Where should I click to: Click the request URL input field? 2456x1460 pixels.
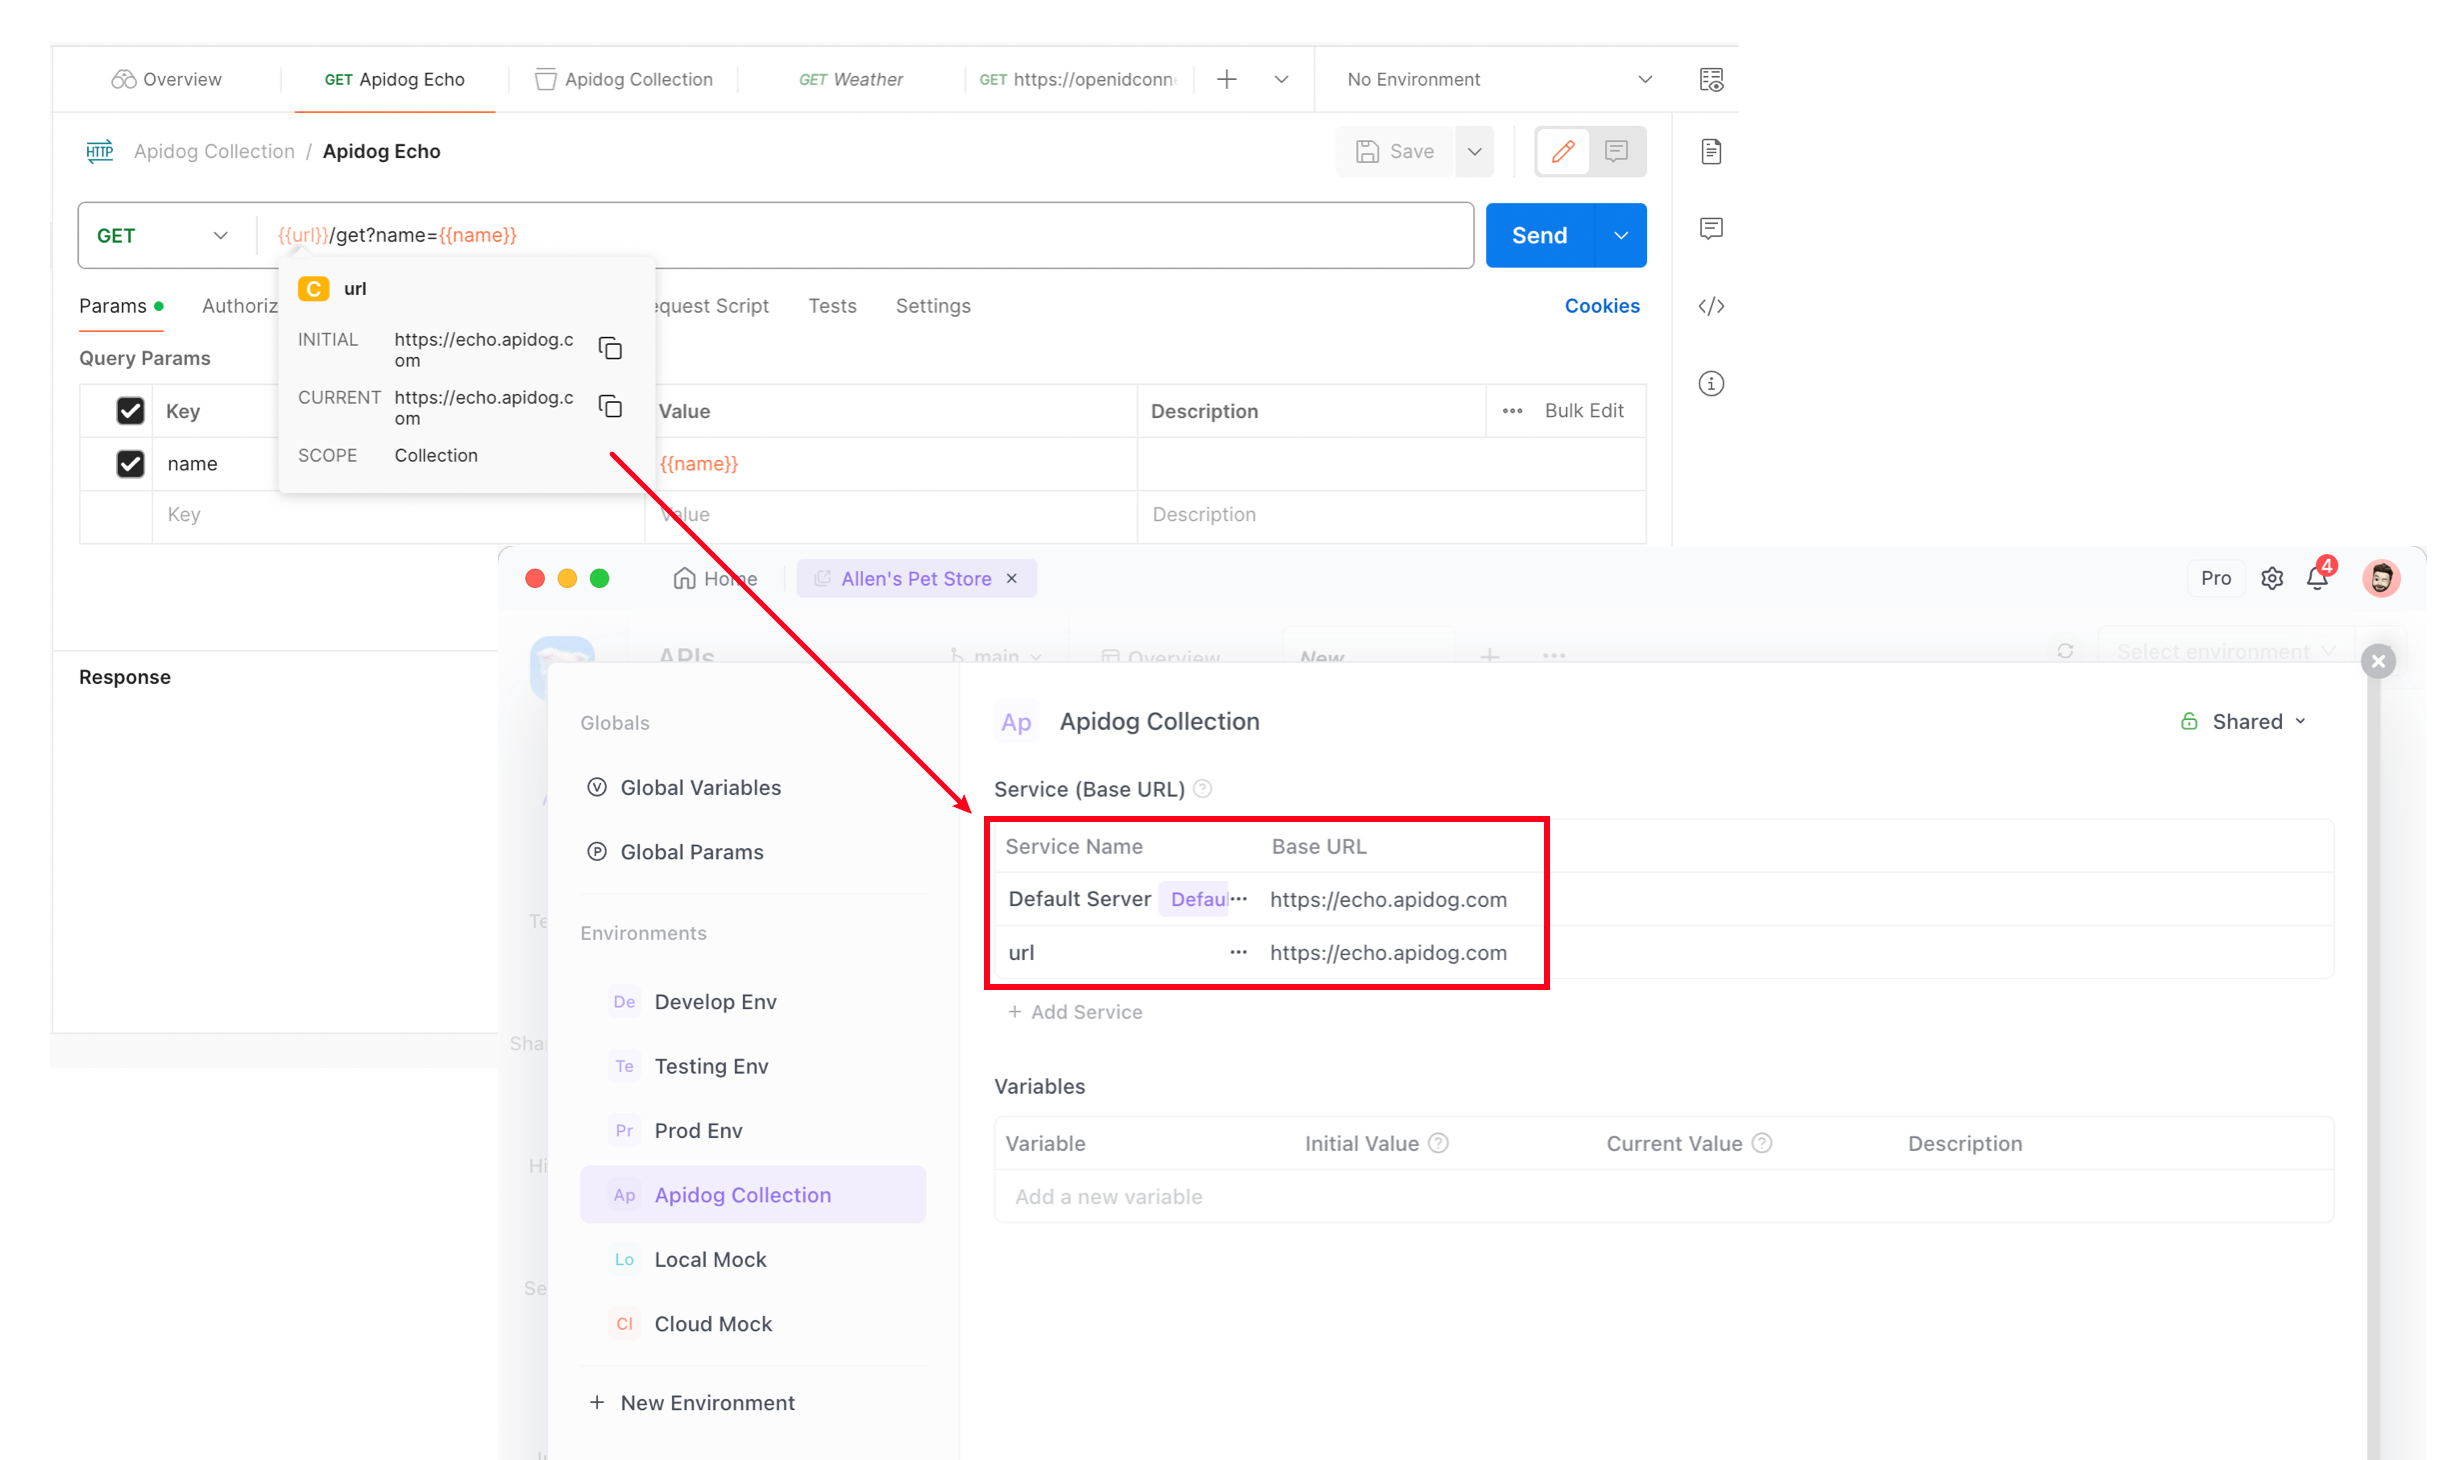865,235
